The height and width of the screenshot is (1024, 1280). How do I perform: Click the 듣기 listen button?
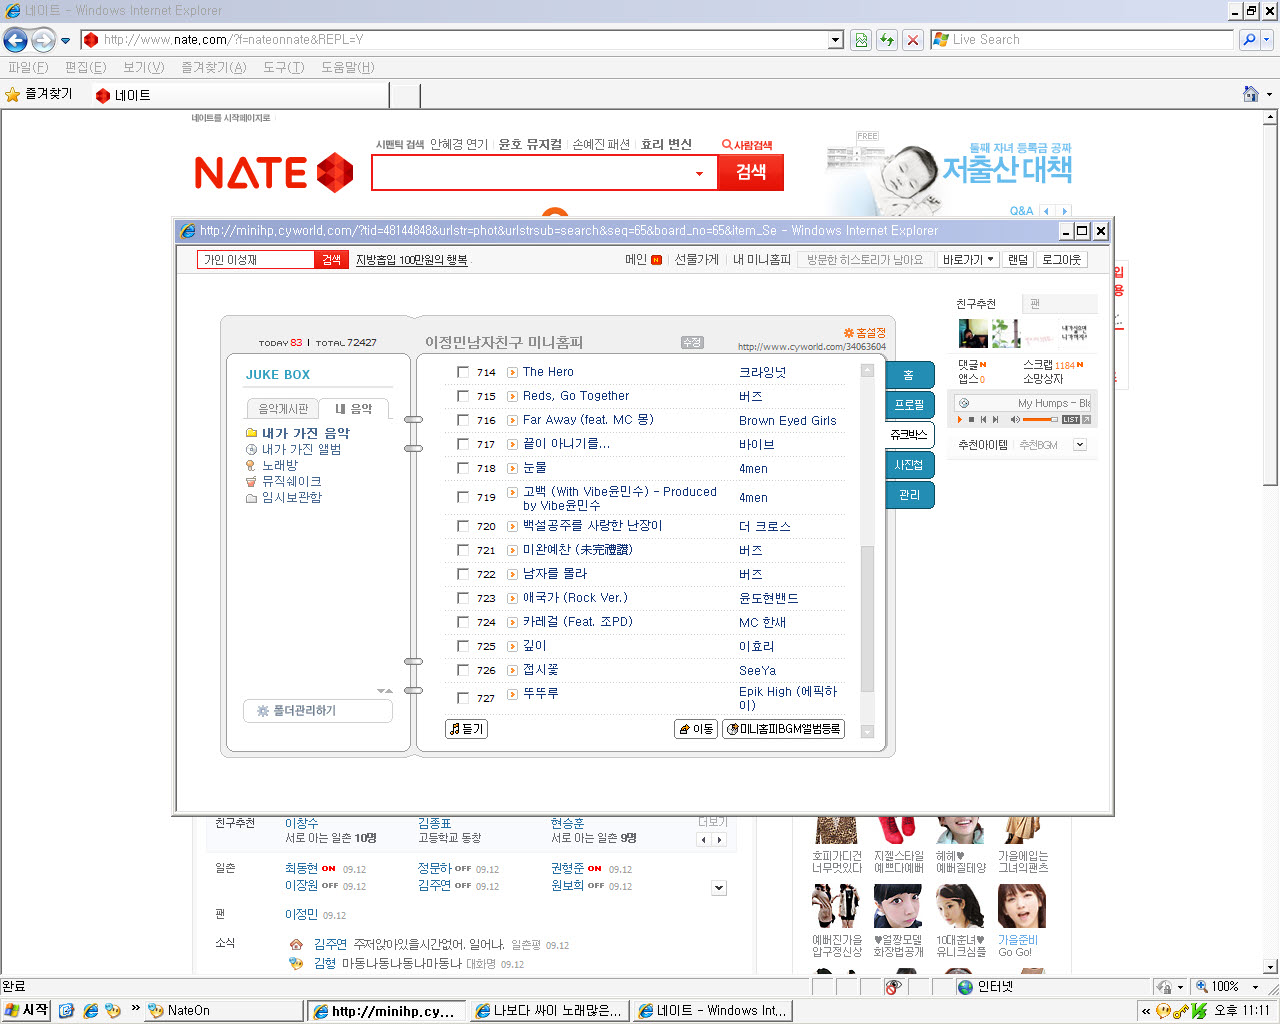(466, 729)
